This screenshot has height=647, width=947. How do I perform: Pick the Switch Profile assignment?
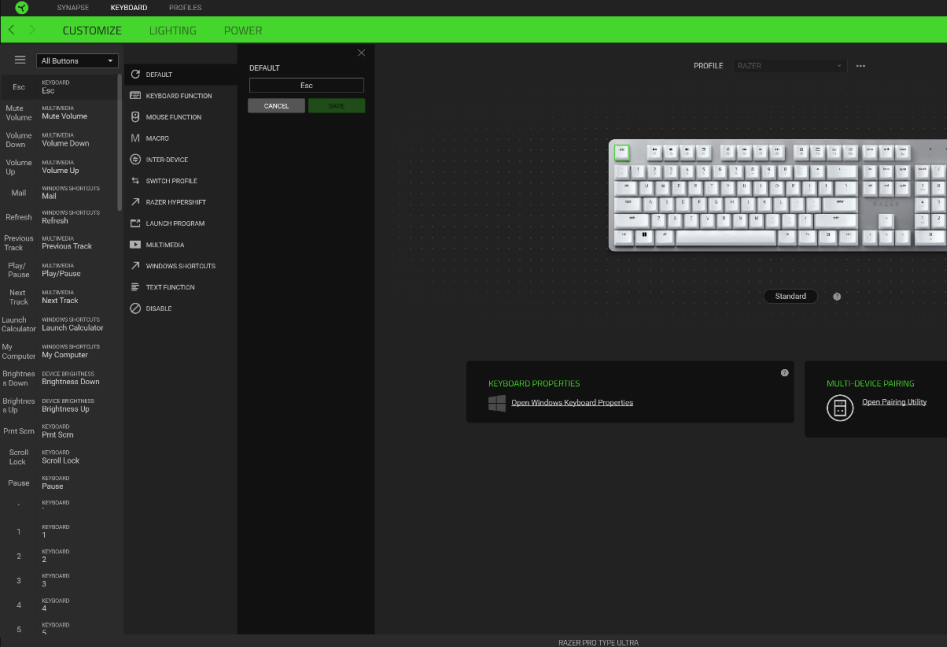[172, 180]
